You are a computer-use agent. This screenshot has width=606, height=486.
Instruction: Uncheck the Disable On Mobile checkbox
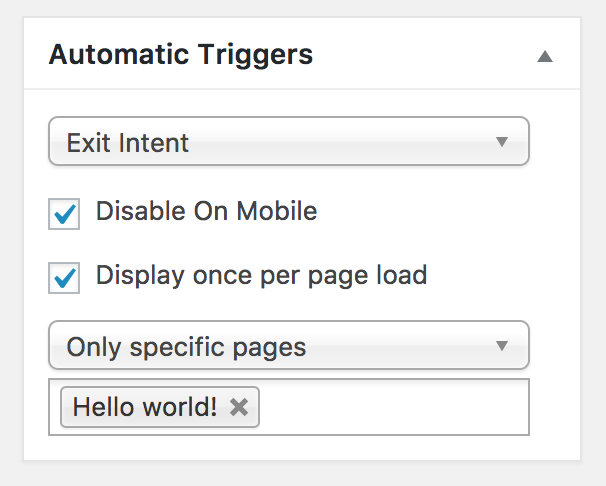coord(64,214)
